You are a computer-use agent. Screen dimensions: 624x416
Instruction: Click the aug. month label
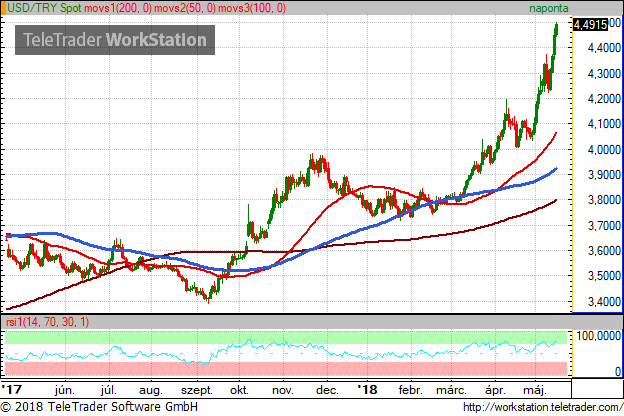(x=150, y=391)
